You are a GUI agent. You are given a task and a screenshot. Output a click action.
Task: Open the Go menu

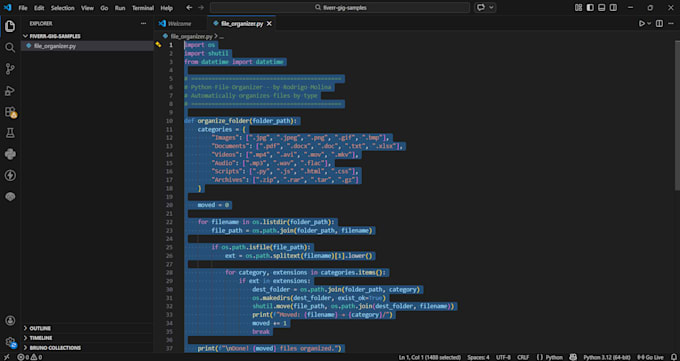104,8
